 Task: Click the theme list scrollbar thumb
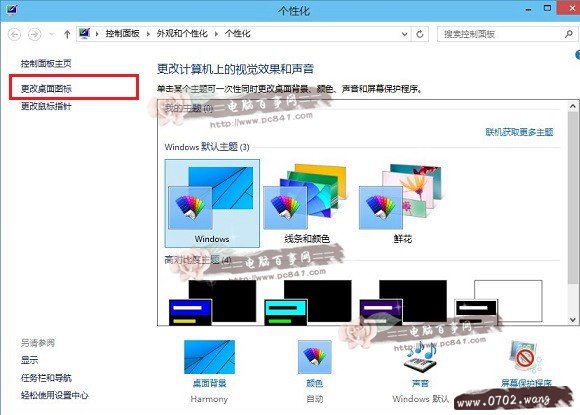pyautogui.click(x=573, y=198)
